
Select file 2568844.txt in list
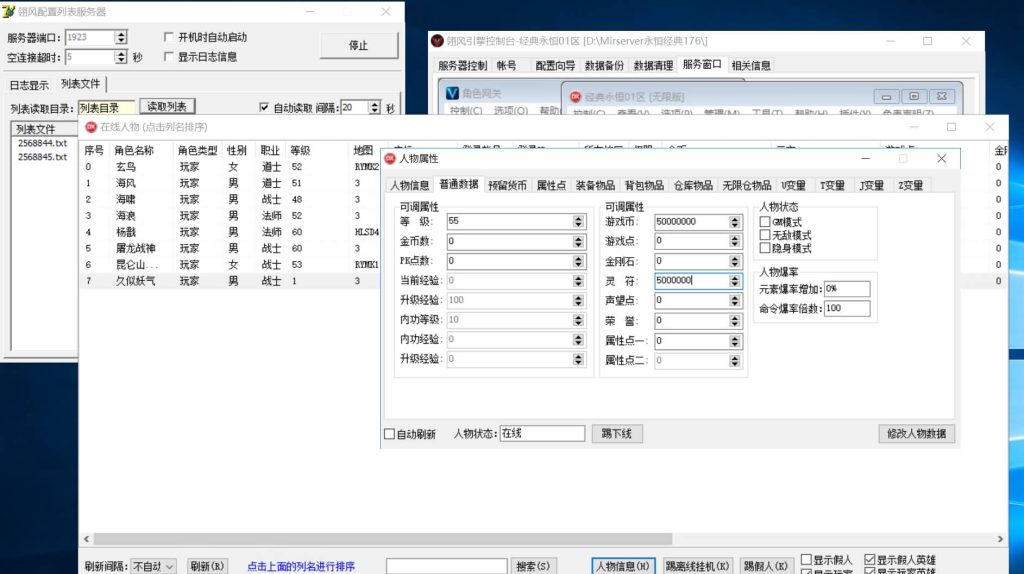point(42,143)
